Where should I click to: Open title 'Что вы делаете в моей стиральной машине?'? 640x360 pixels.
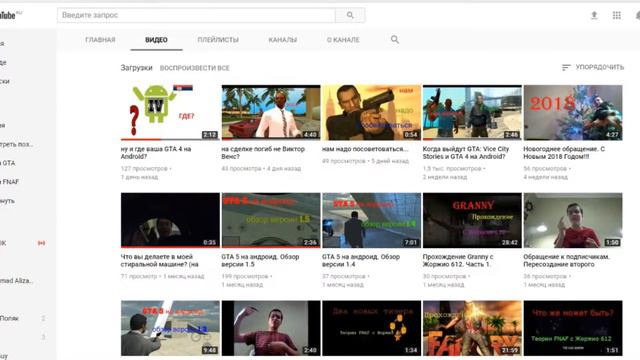(160, 260)
